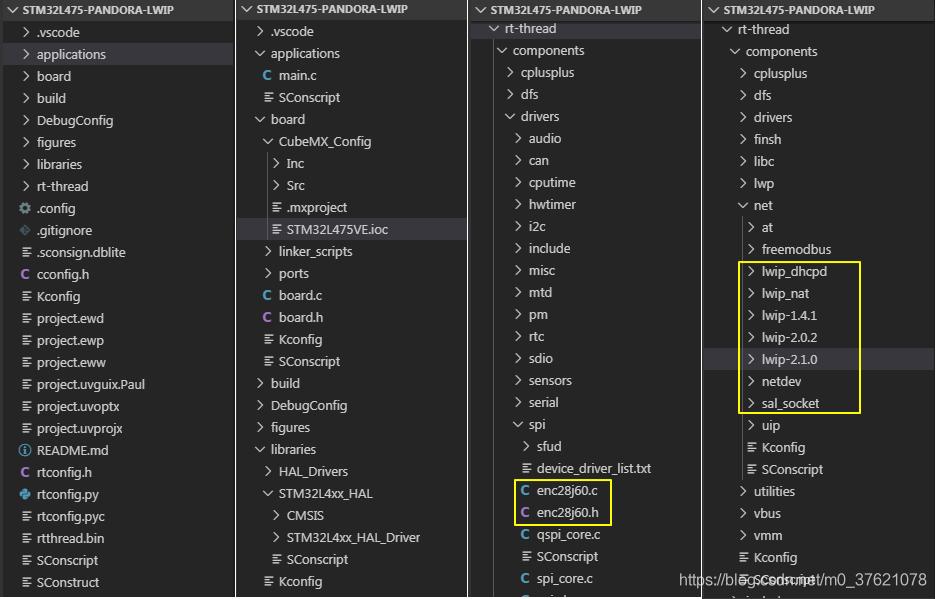Collapse the STM32L4xx_HAL folder chevron
Viewport: 937px width, 599px height.
click(268, 493)
